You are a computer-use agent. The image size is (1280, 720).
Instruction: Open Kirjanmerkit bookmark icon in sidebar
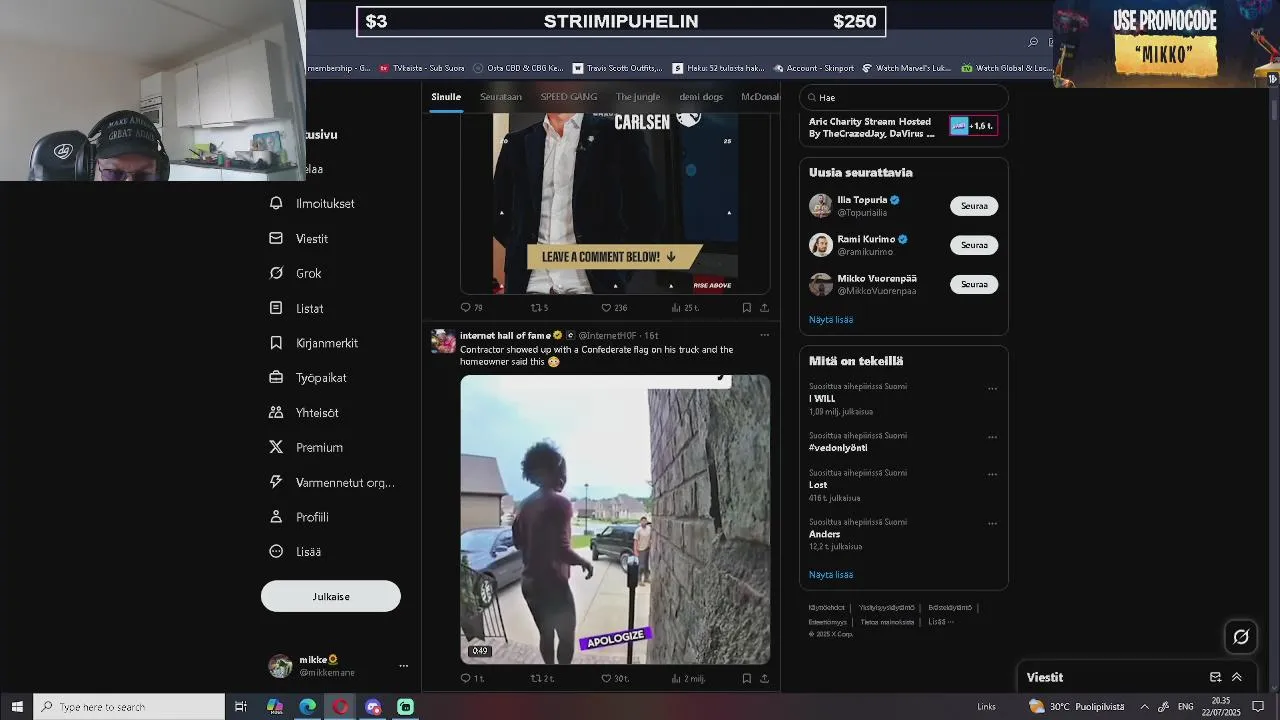click(x=276, y=343)
